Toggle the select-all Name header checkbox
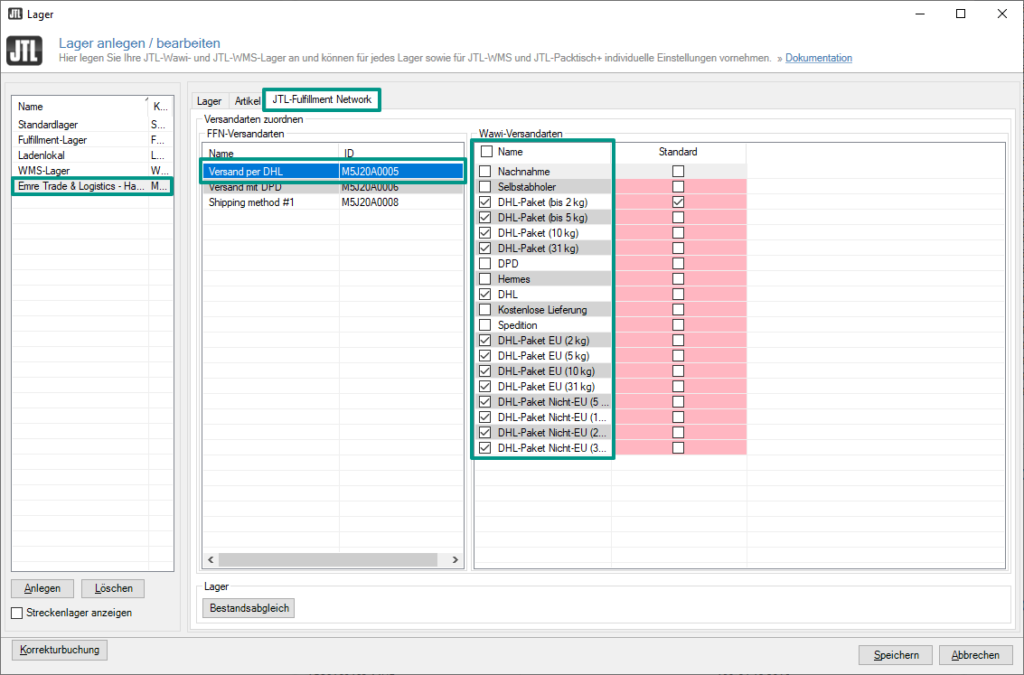 (x=485, y=152)
